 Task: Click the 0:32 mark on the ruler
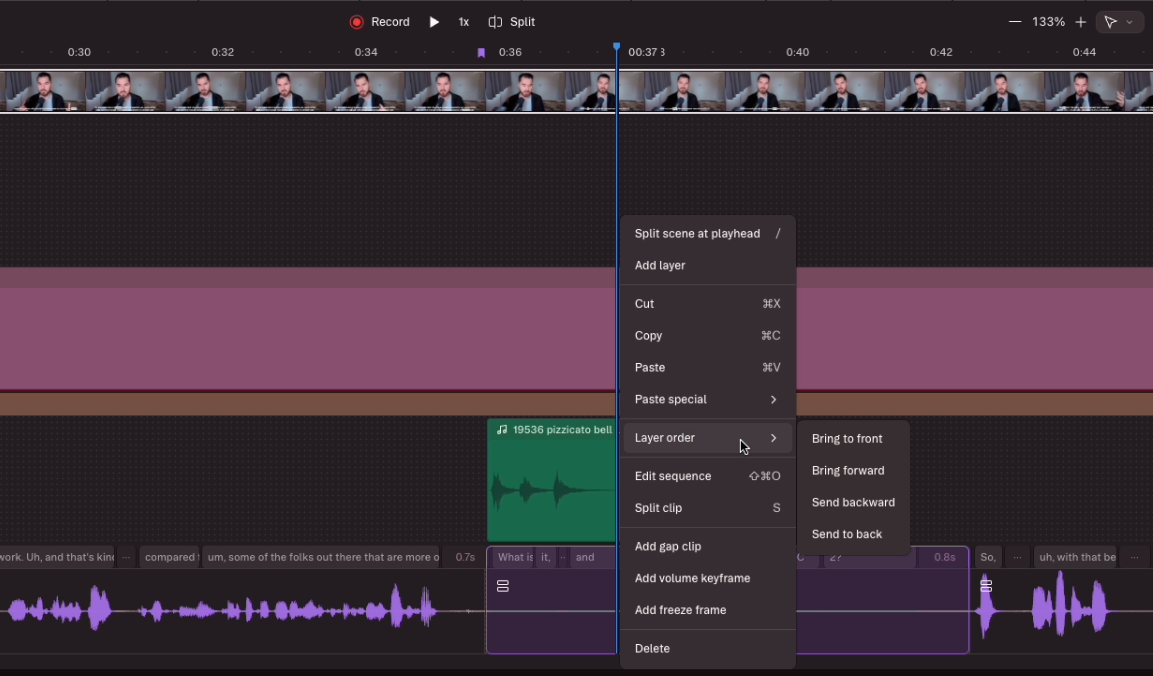[x=222, y=52]
